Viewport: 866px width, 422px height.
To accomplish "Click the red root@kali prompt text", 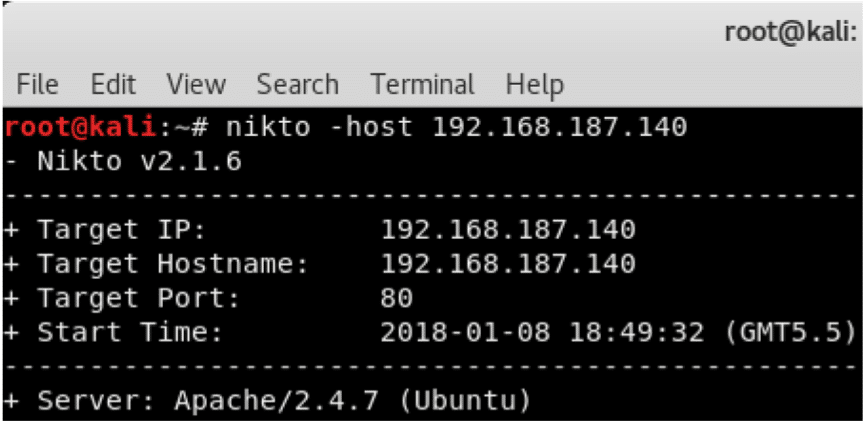I will pos(80,127).
